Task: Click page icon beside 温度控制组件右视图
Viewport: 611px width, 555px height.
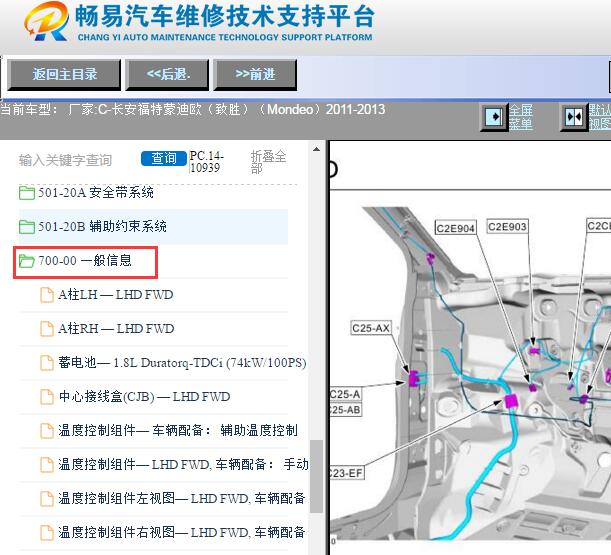Action: (x=47, y=532)
